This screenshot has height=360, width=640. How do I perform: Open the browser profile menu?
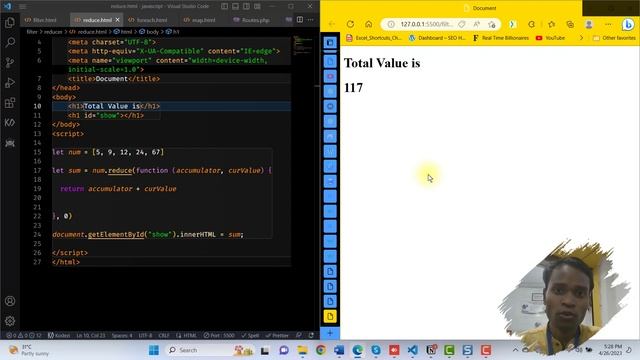pyautogui.click(x=589, y=24)
